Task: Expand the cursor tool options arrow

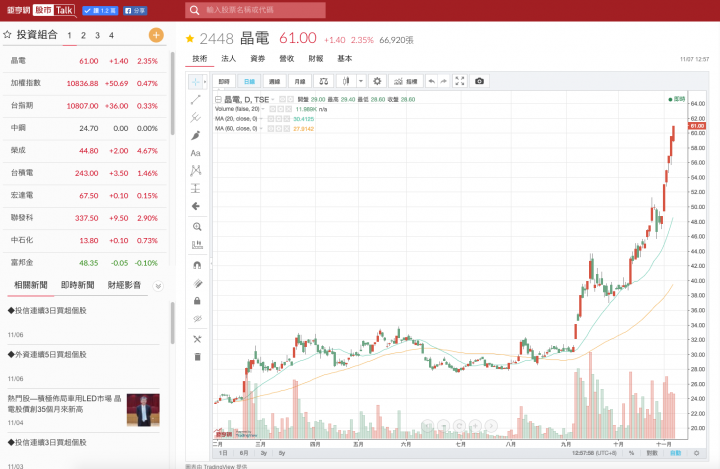Action: [x=204, y=82]
